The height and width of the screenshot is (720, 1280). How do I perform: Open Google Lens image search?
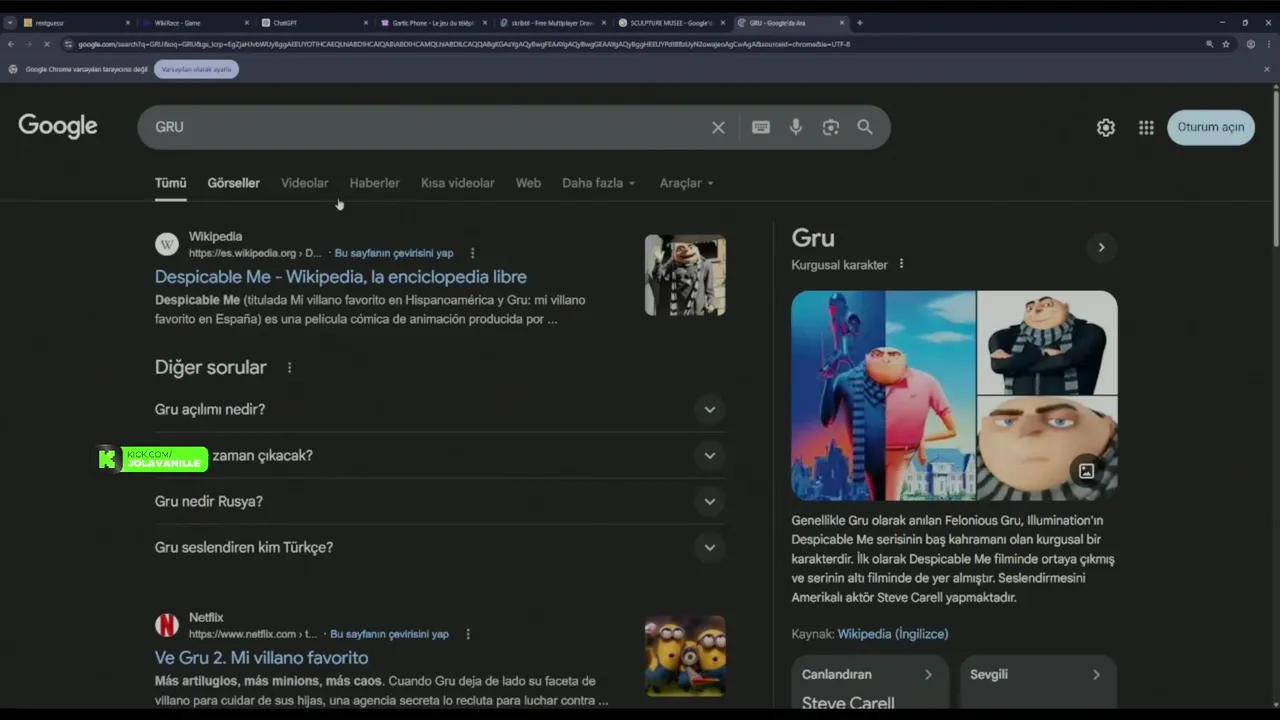[830, 127]
